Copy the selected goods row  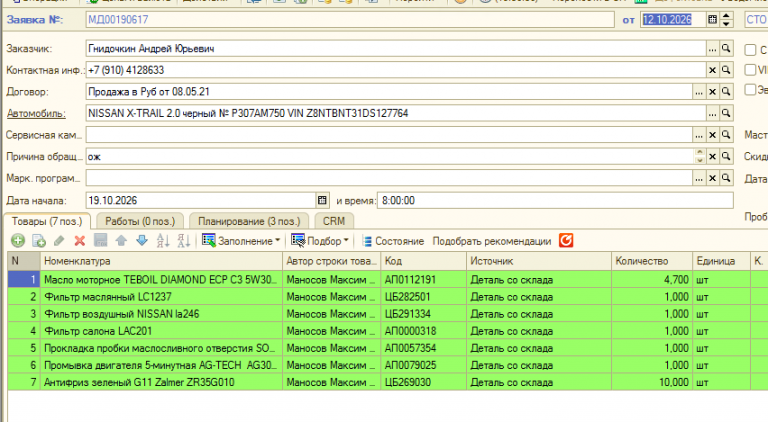pyautogui.click(x=39, y=240)
